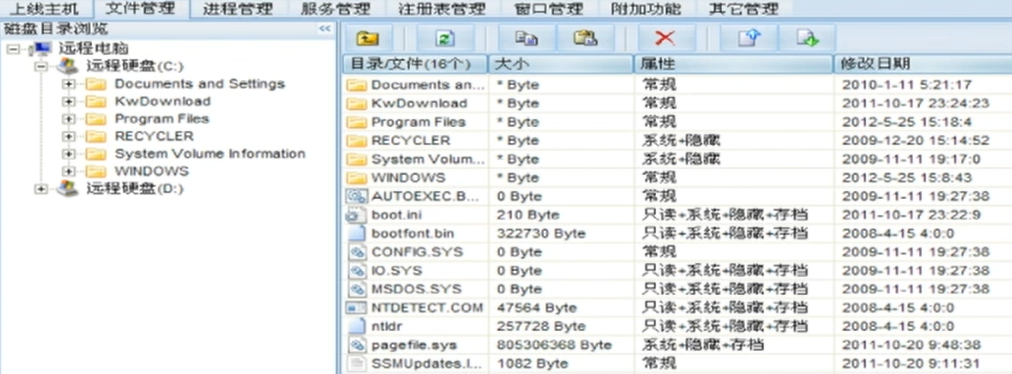Click the copy files toolbar icon
Viewport: 1012px width, 374px height.
(526, 38)
